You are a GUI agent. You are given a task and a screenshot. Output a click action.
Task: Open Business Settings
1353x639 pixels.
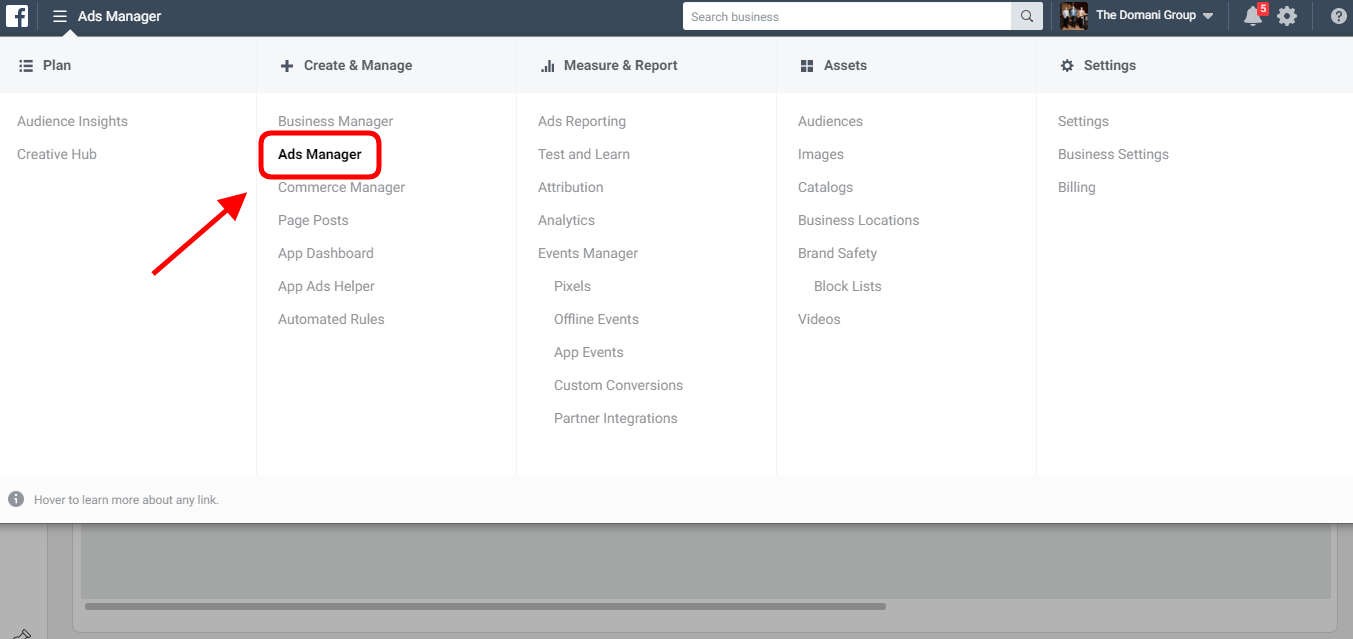1113,154
